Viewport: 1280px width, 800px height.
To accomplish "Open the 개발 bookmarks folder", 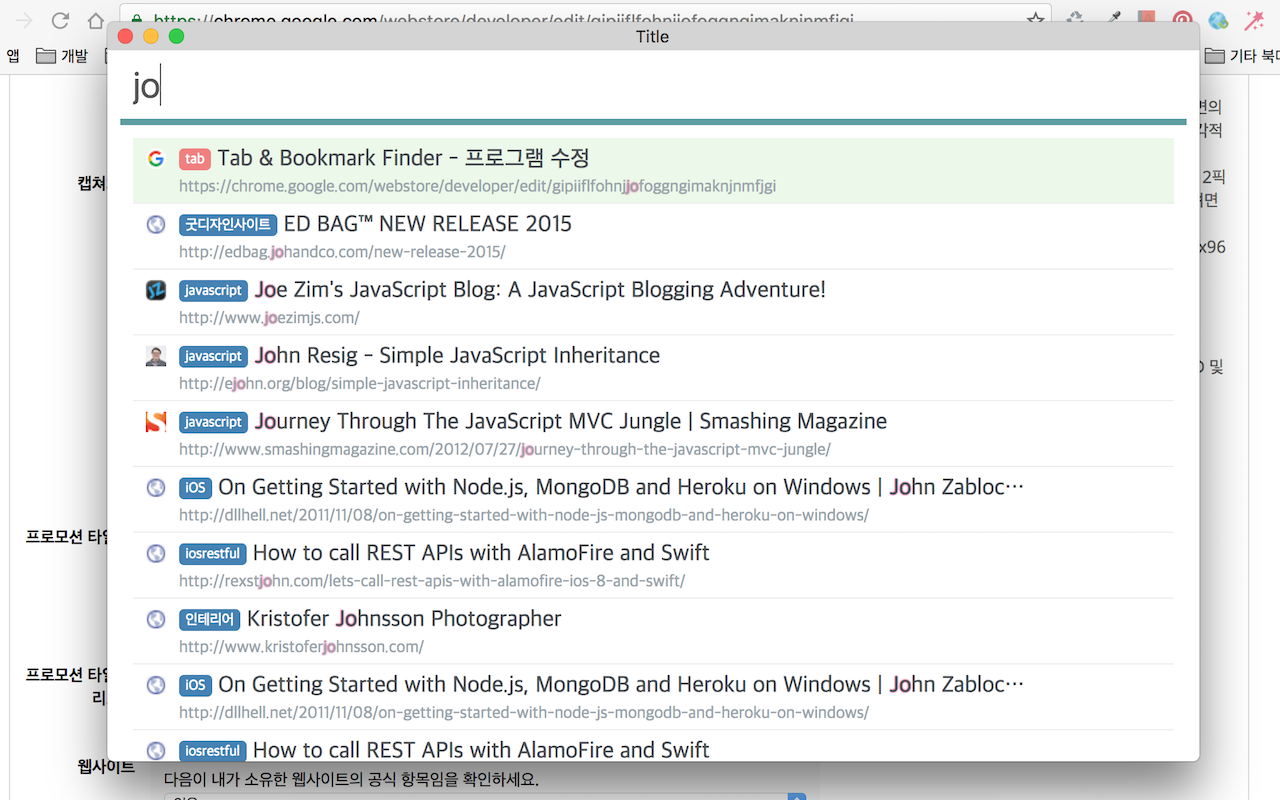I will tap(62, 56).
